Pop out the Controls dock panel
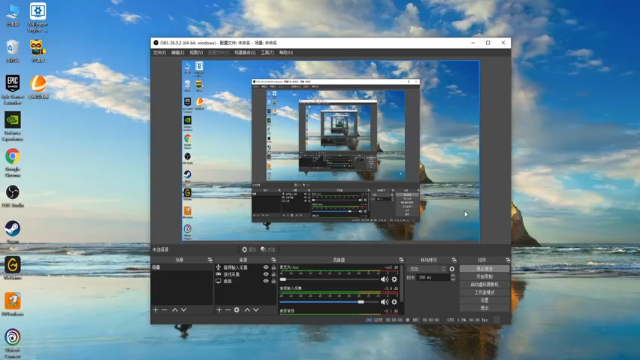This screenshot has height=360, width=640. point(508,260)
